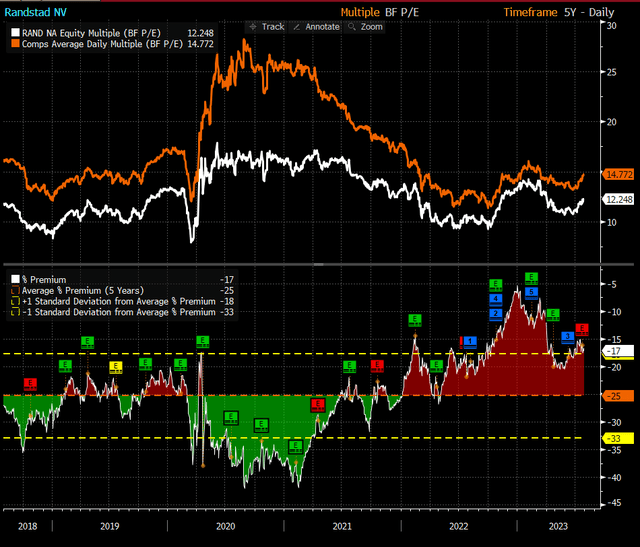The width and height of the screenshot is (640, 547).
Task: Click the orange 14.772 value label
Action: 616,174
